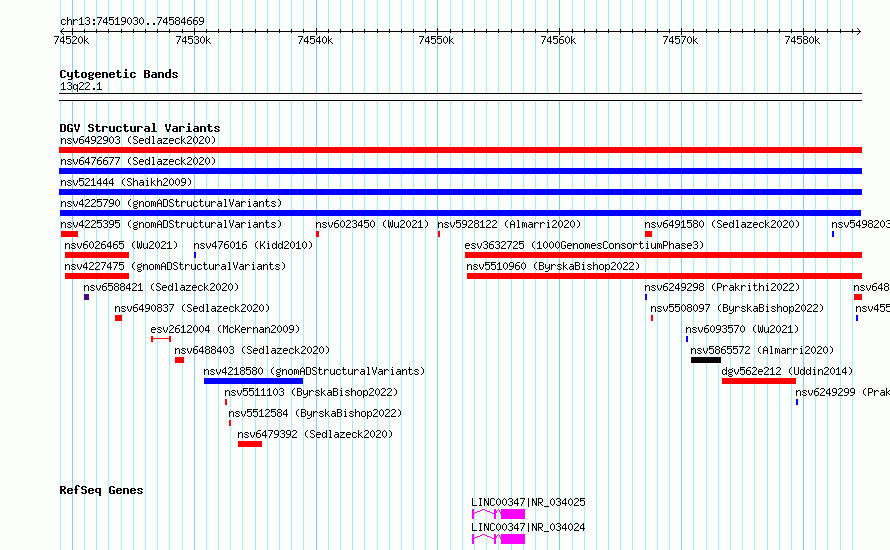Open the nsv6023450 (Wu2021) variant label
The width and height of the screenshot is (890, 550).
pyautogui.click(x=372, y=224)
